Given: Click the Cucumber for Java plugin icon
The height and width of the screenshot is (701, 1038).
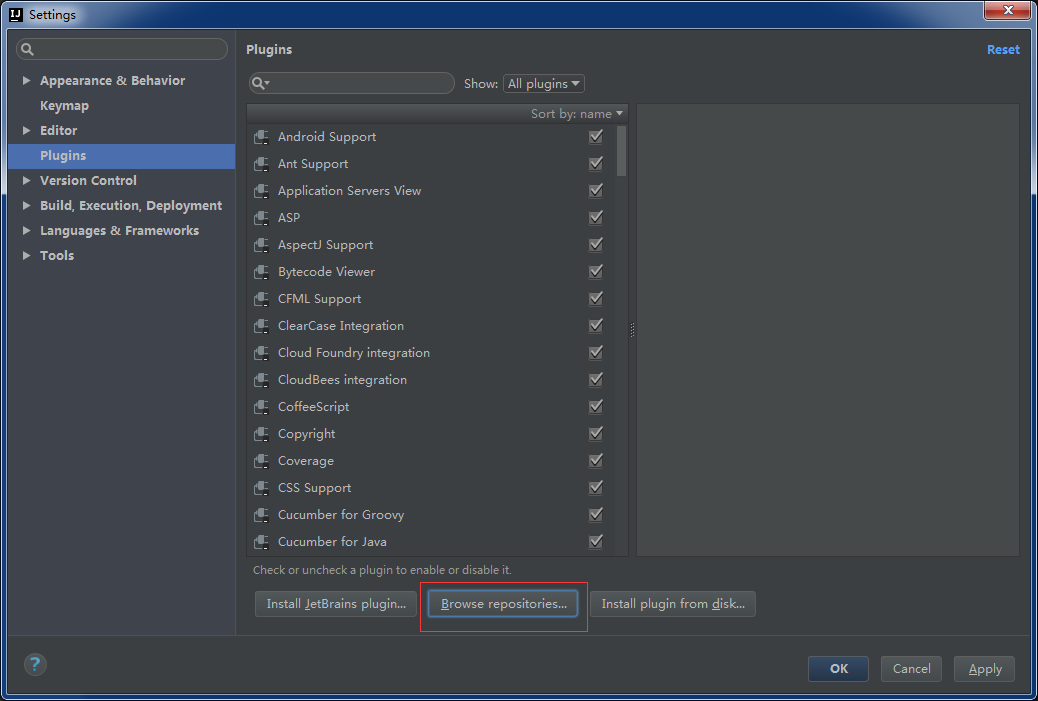Looking at the screenshot, I should click(x=261, y=542).
